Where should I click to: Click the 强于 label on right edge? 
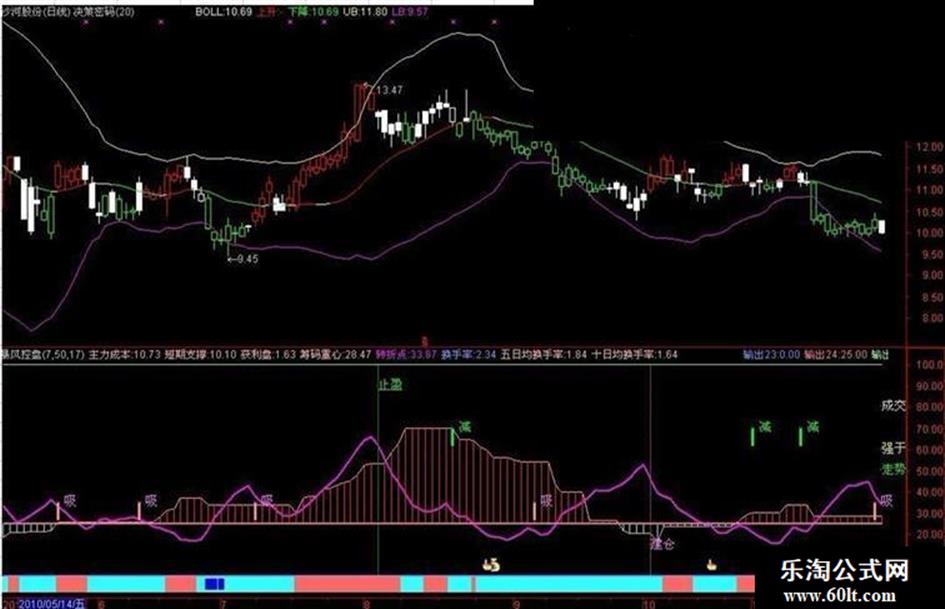click(x=894, y=448)
